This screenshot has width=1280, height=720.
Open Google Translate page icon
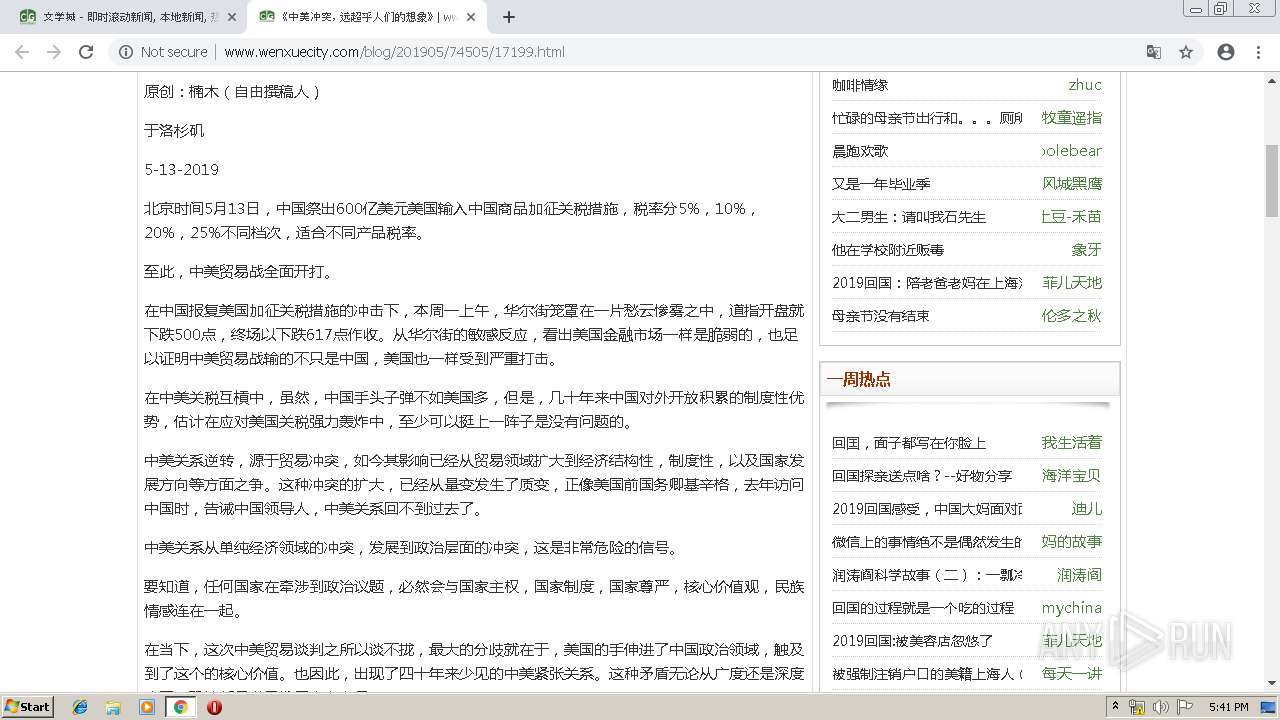(x=1154, y=52)
